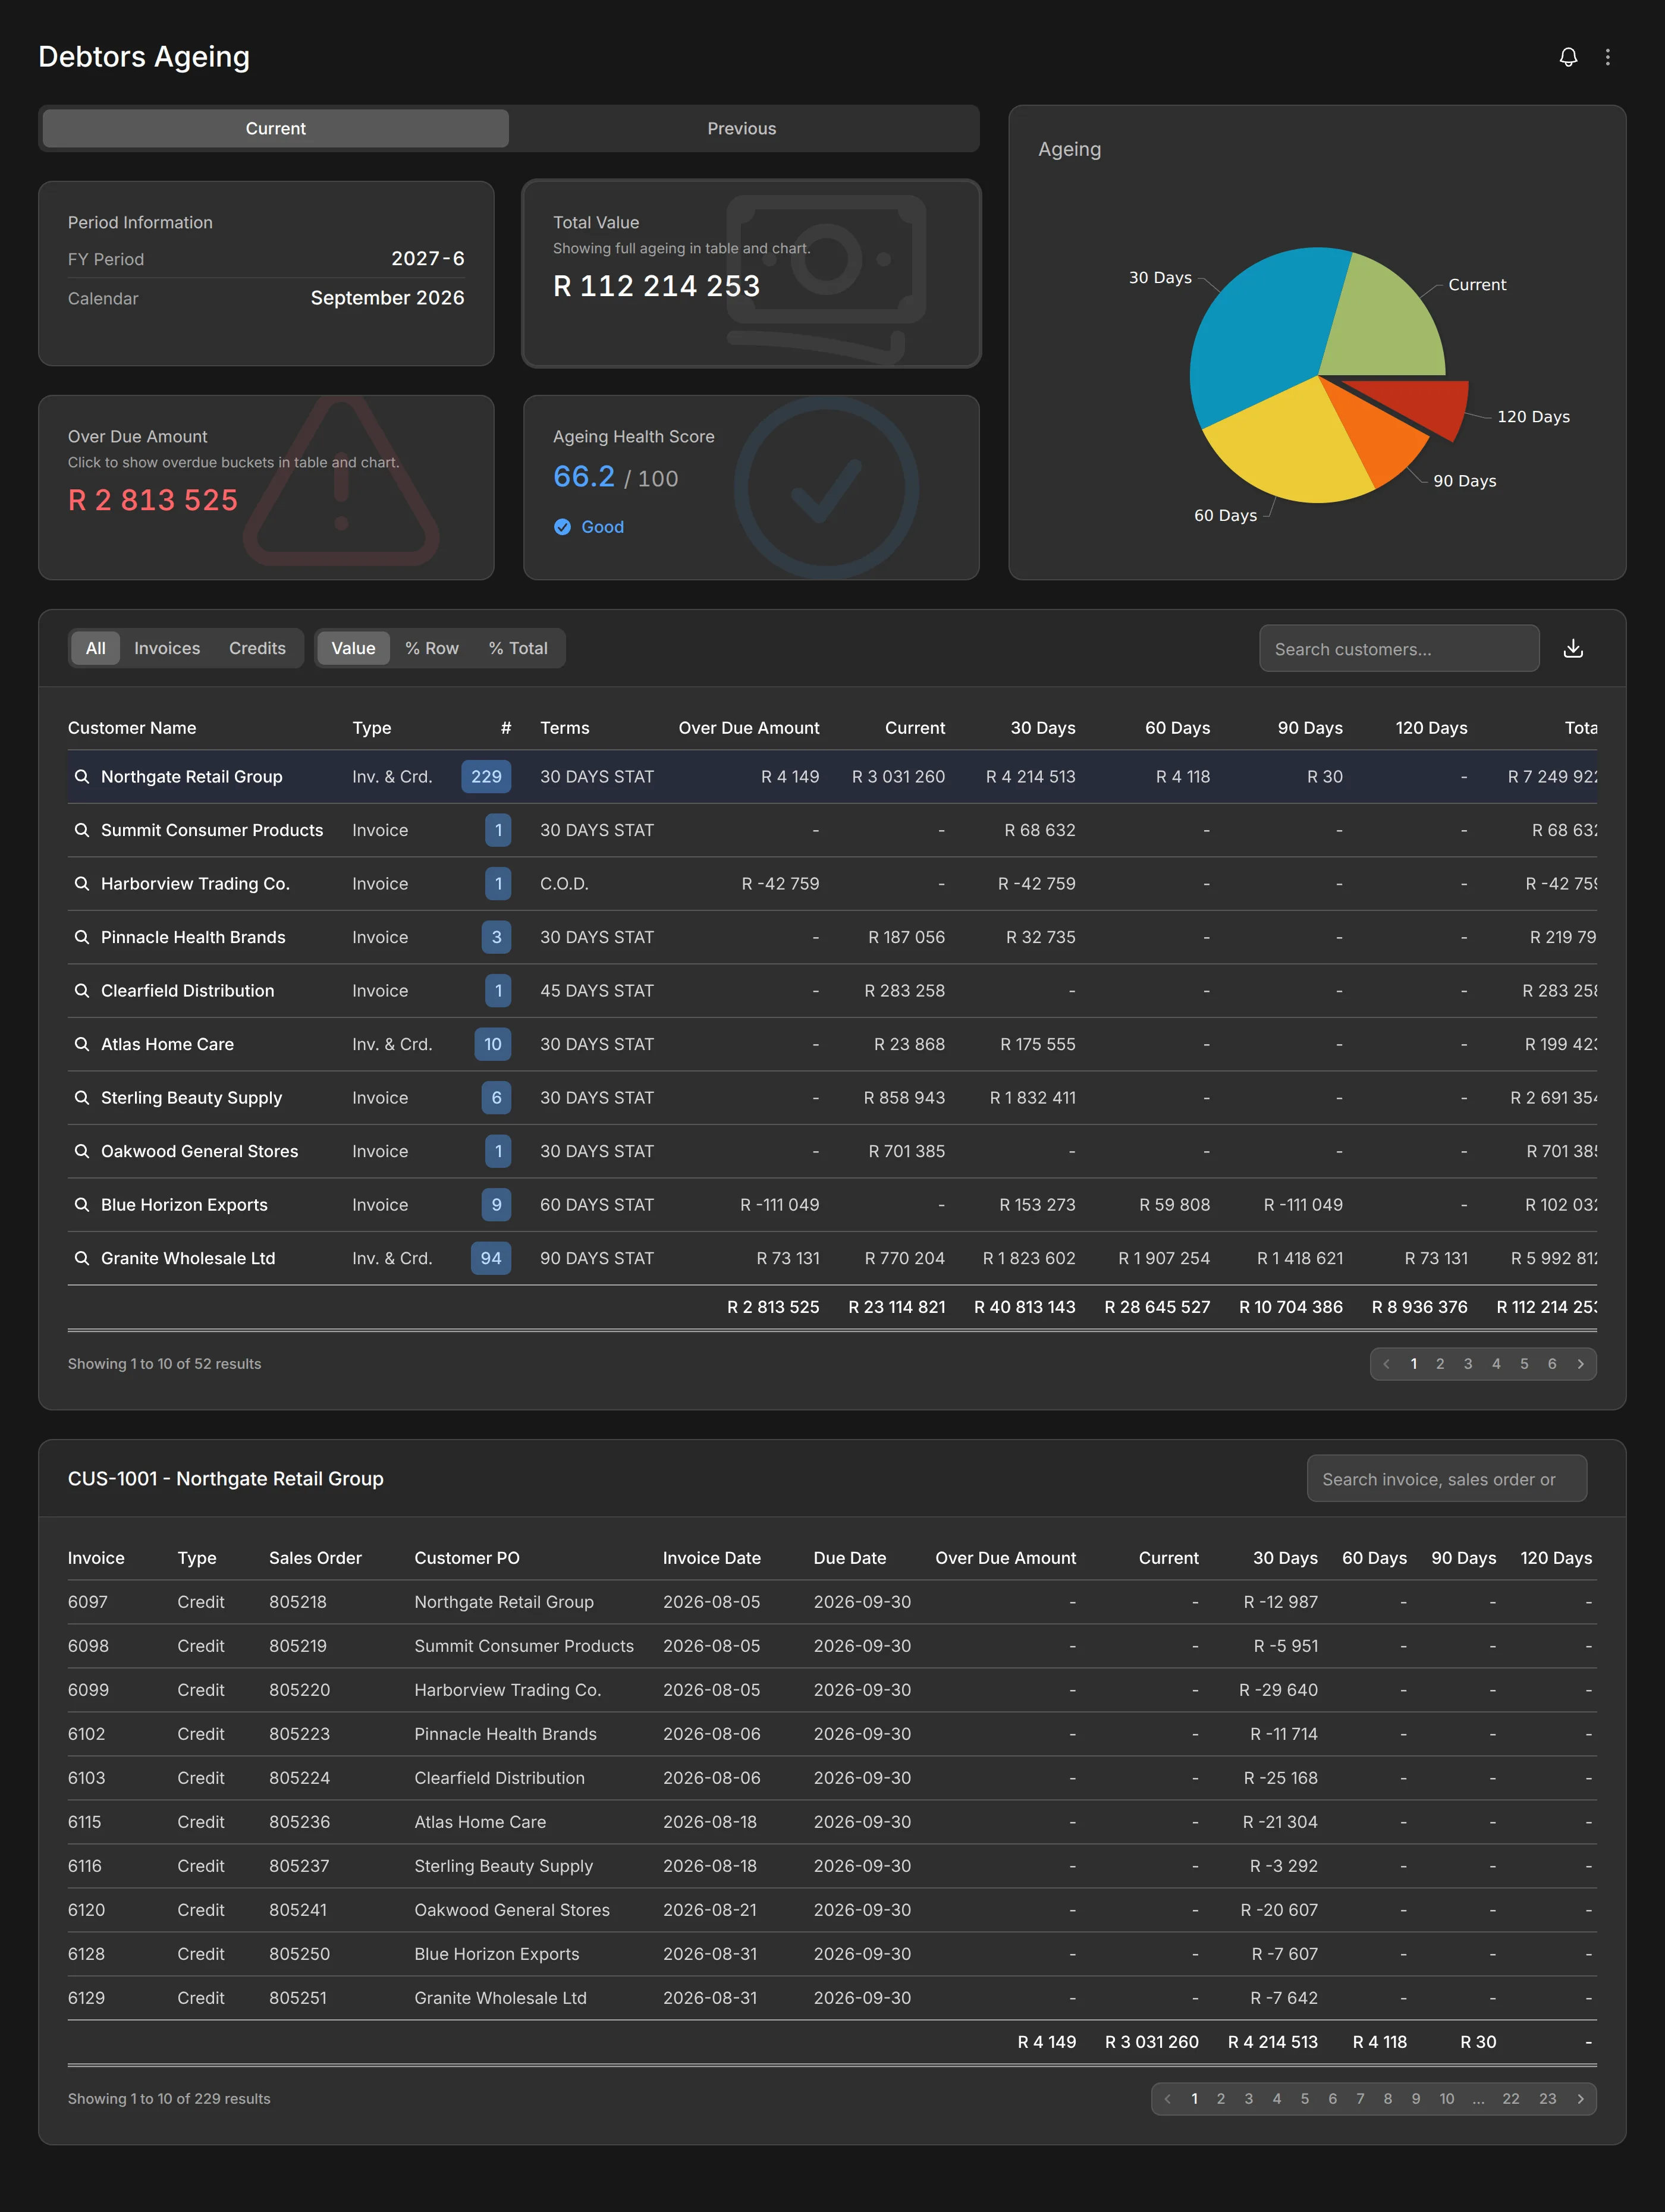Go to next page of customer results
The image size is (1665, 2212).
point(1581,1364)
